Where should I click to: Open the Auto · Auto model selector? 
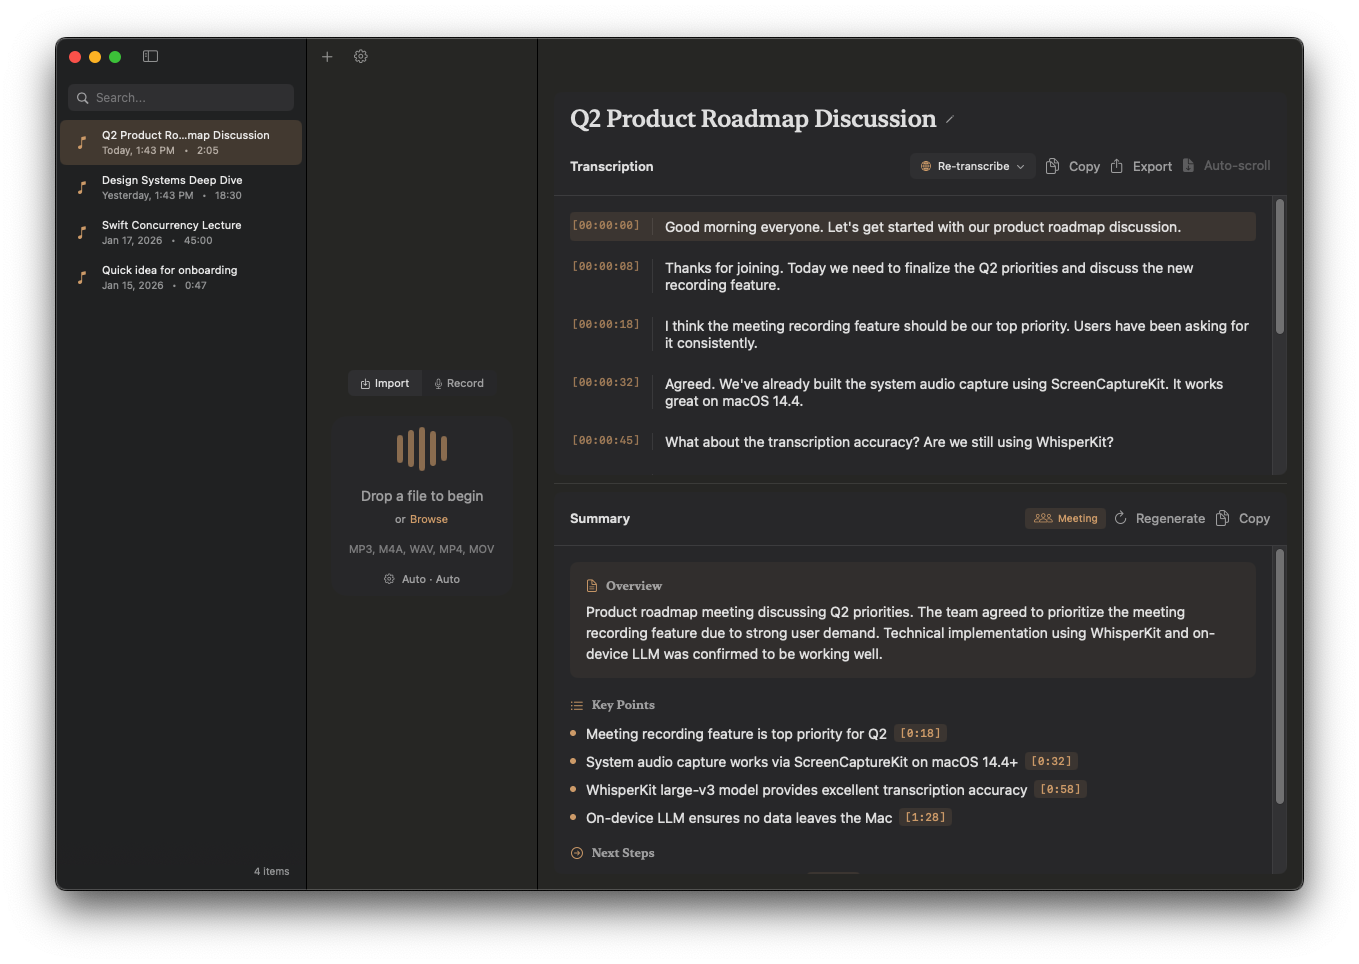421,578
